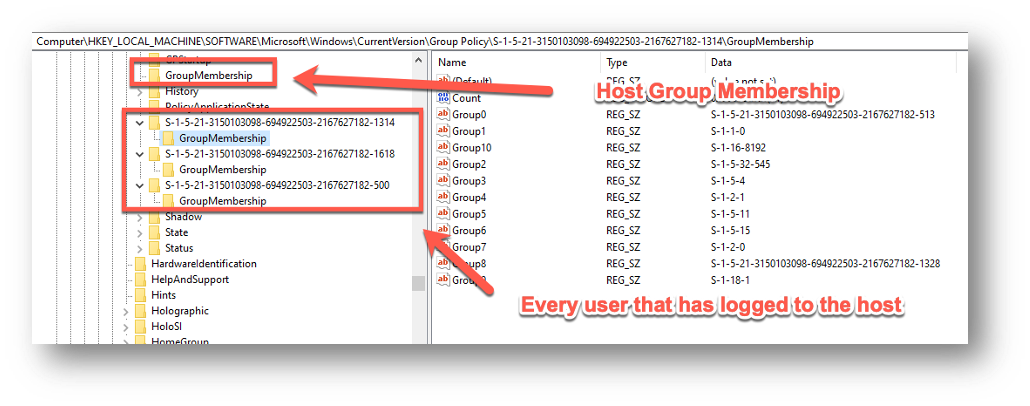Select the Group8 value name
The height and width of the screenshot is (406, 1030).
coord(469,263)
